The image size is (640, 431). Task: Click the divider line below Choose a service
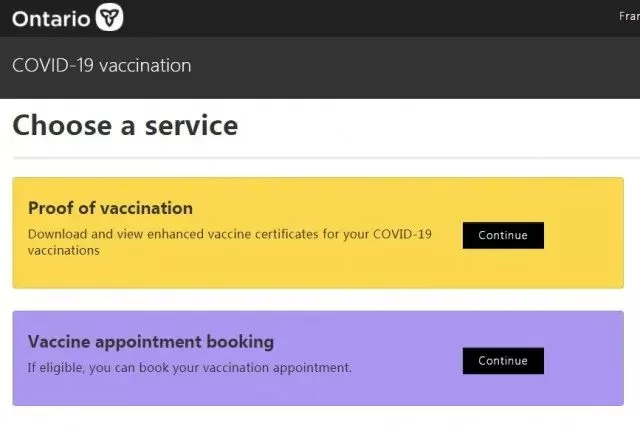pos(326,158)
